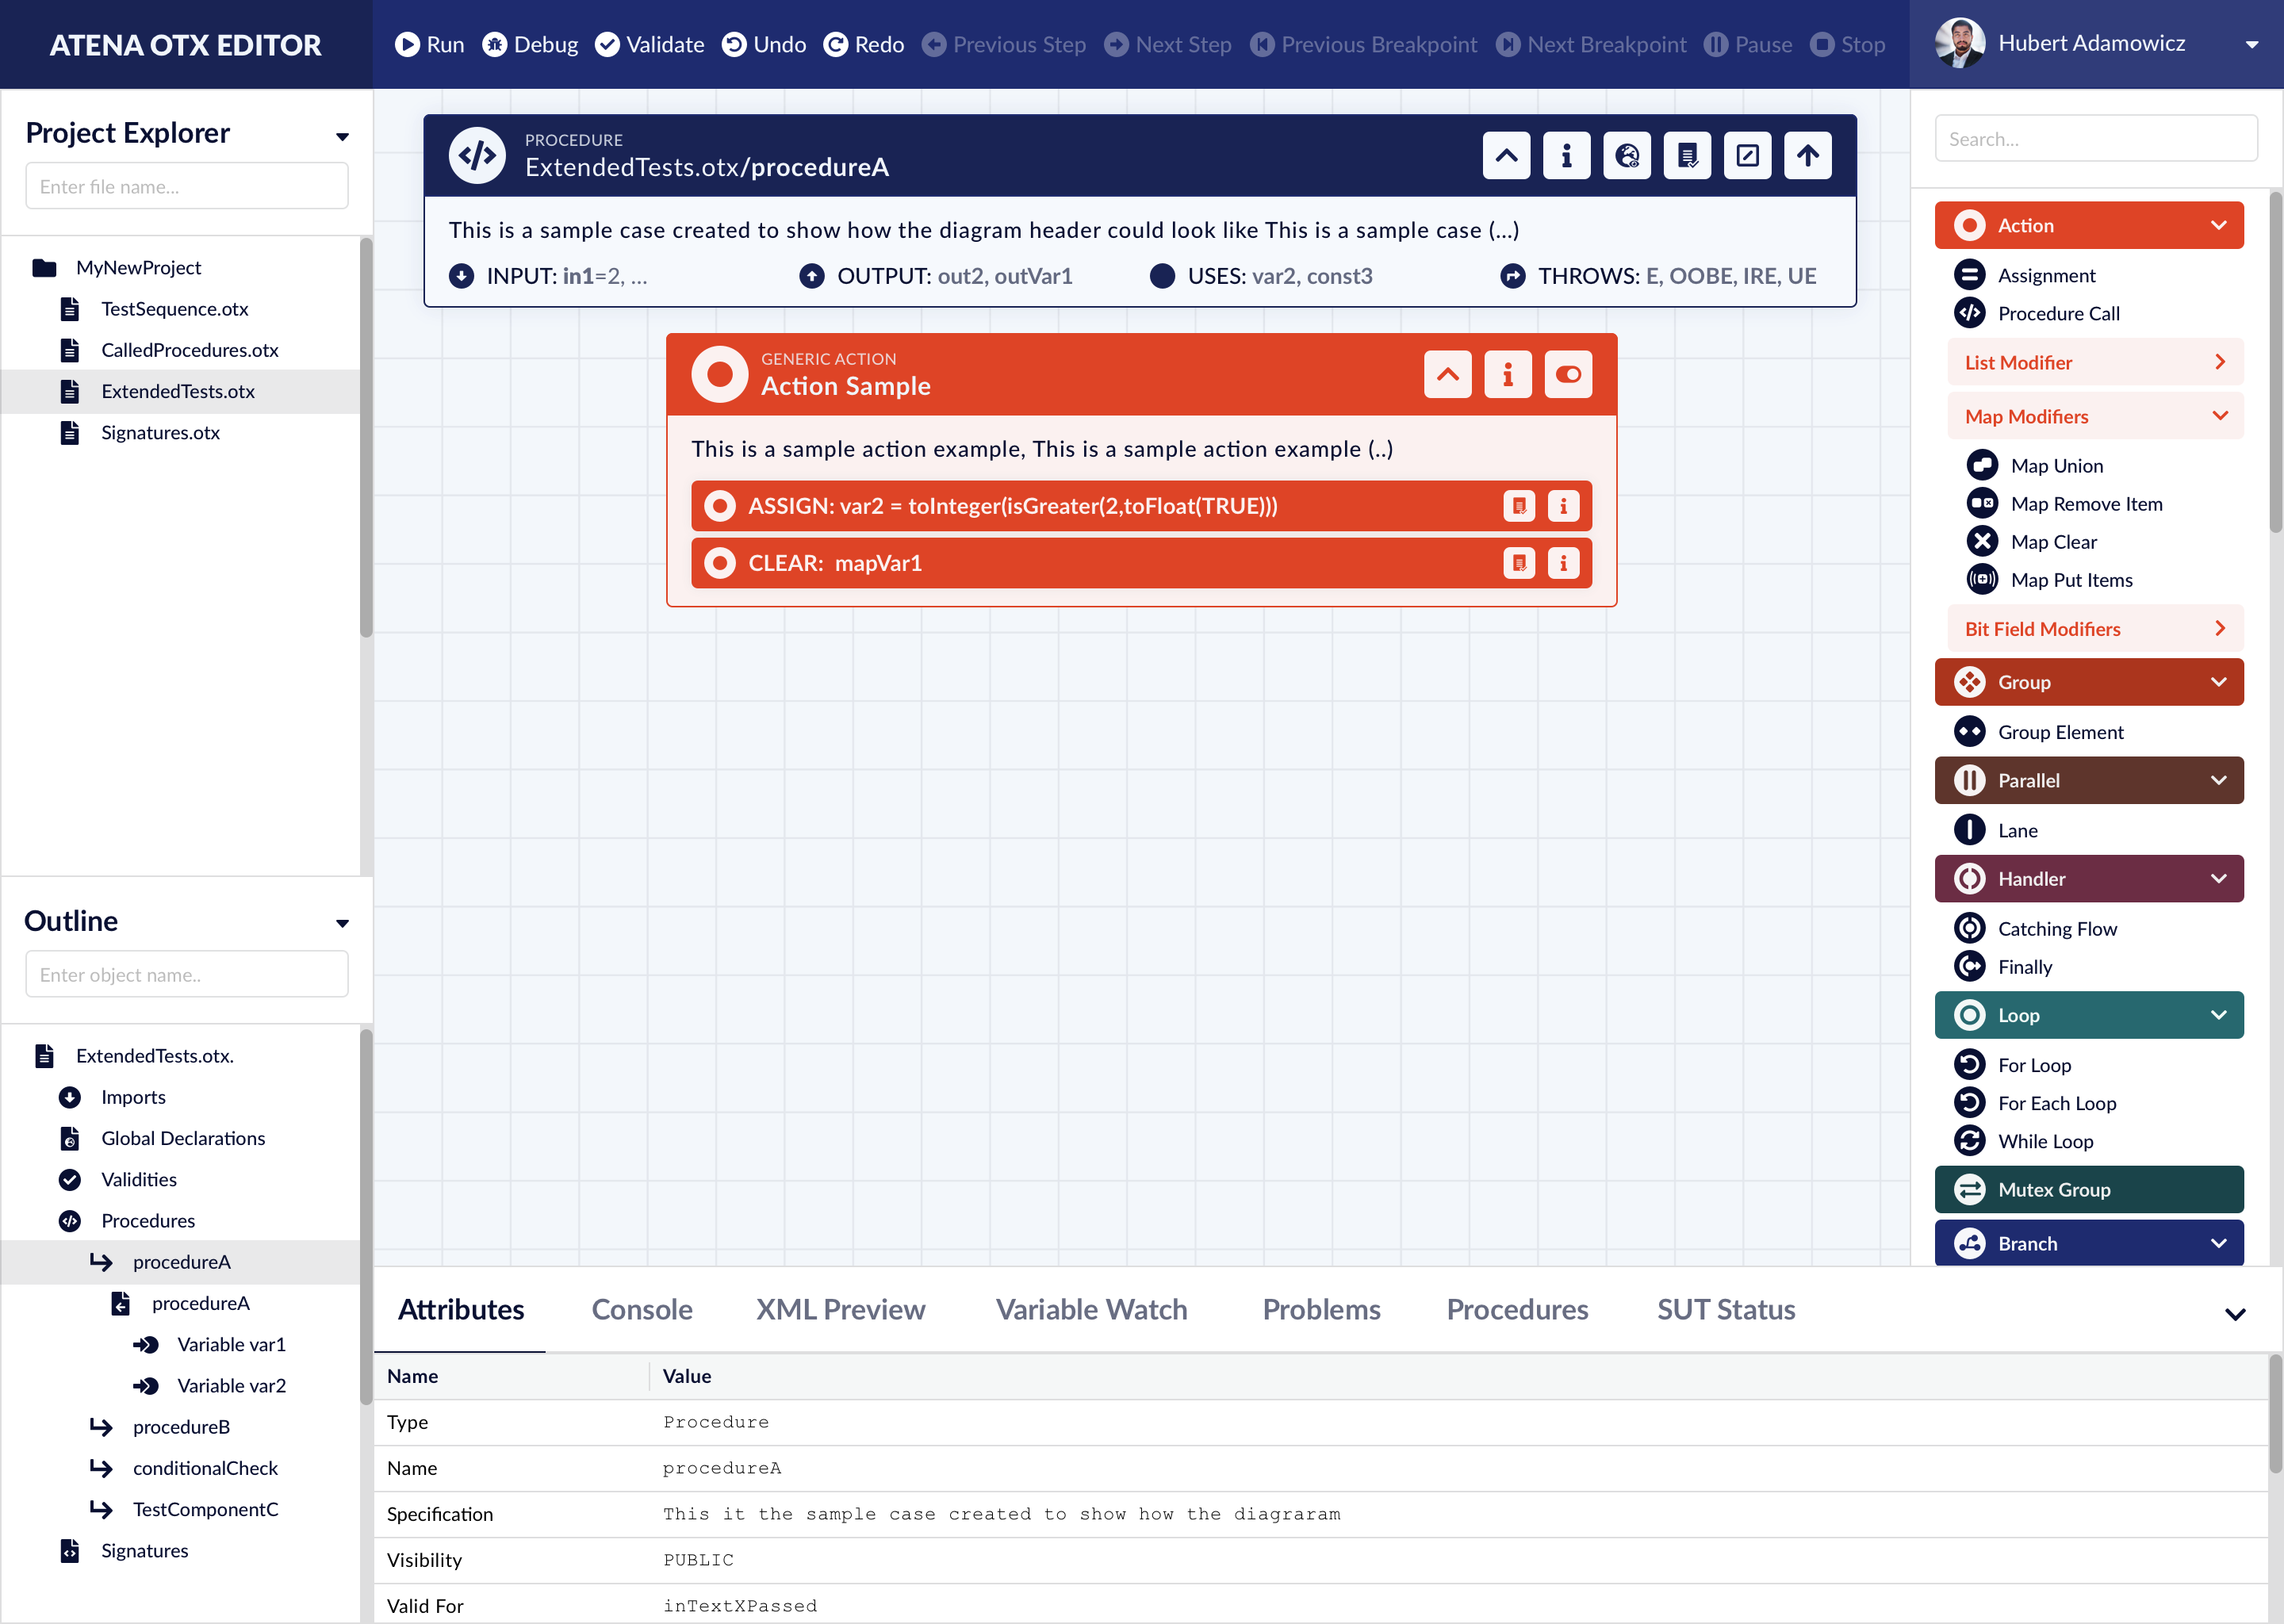The width and height of the screenshot is (2284, 1624).
Task: Select Global Declarations in the Outline
Action: point(183,1138)
